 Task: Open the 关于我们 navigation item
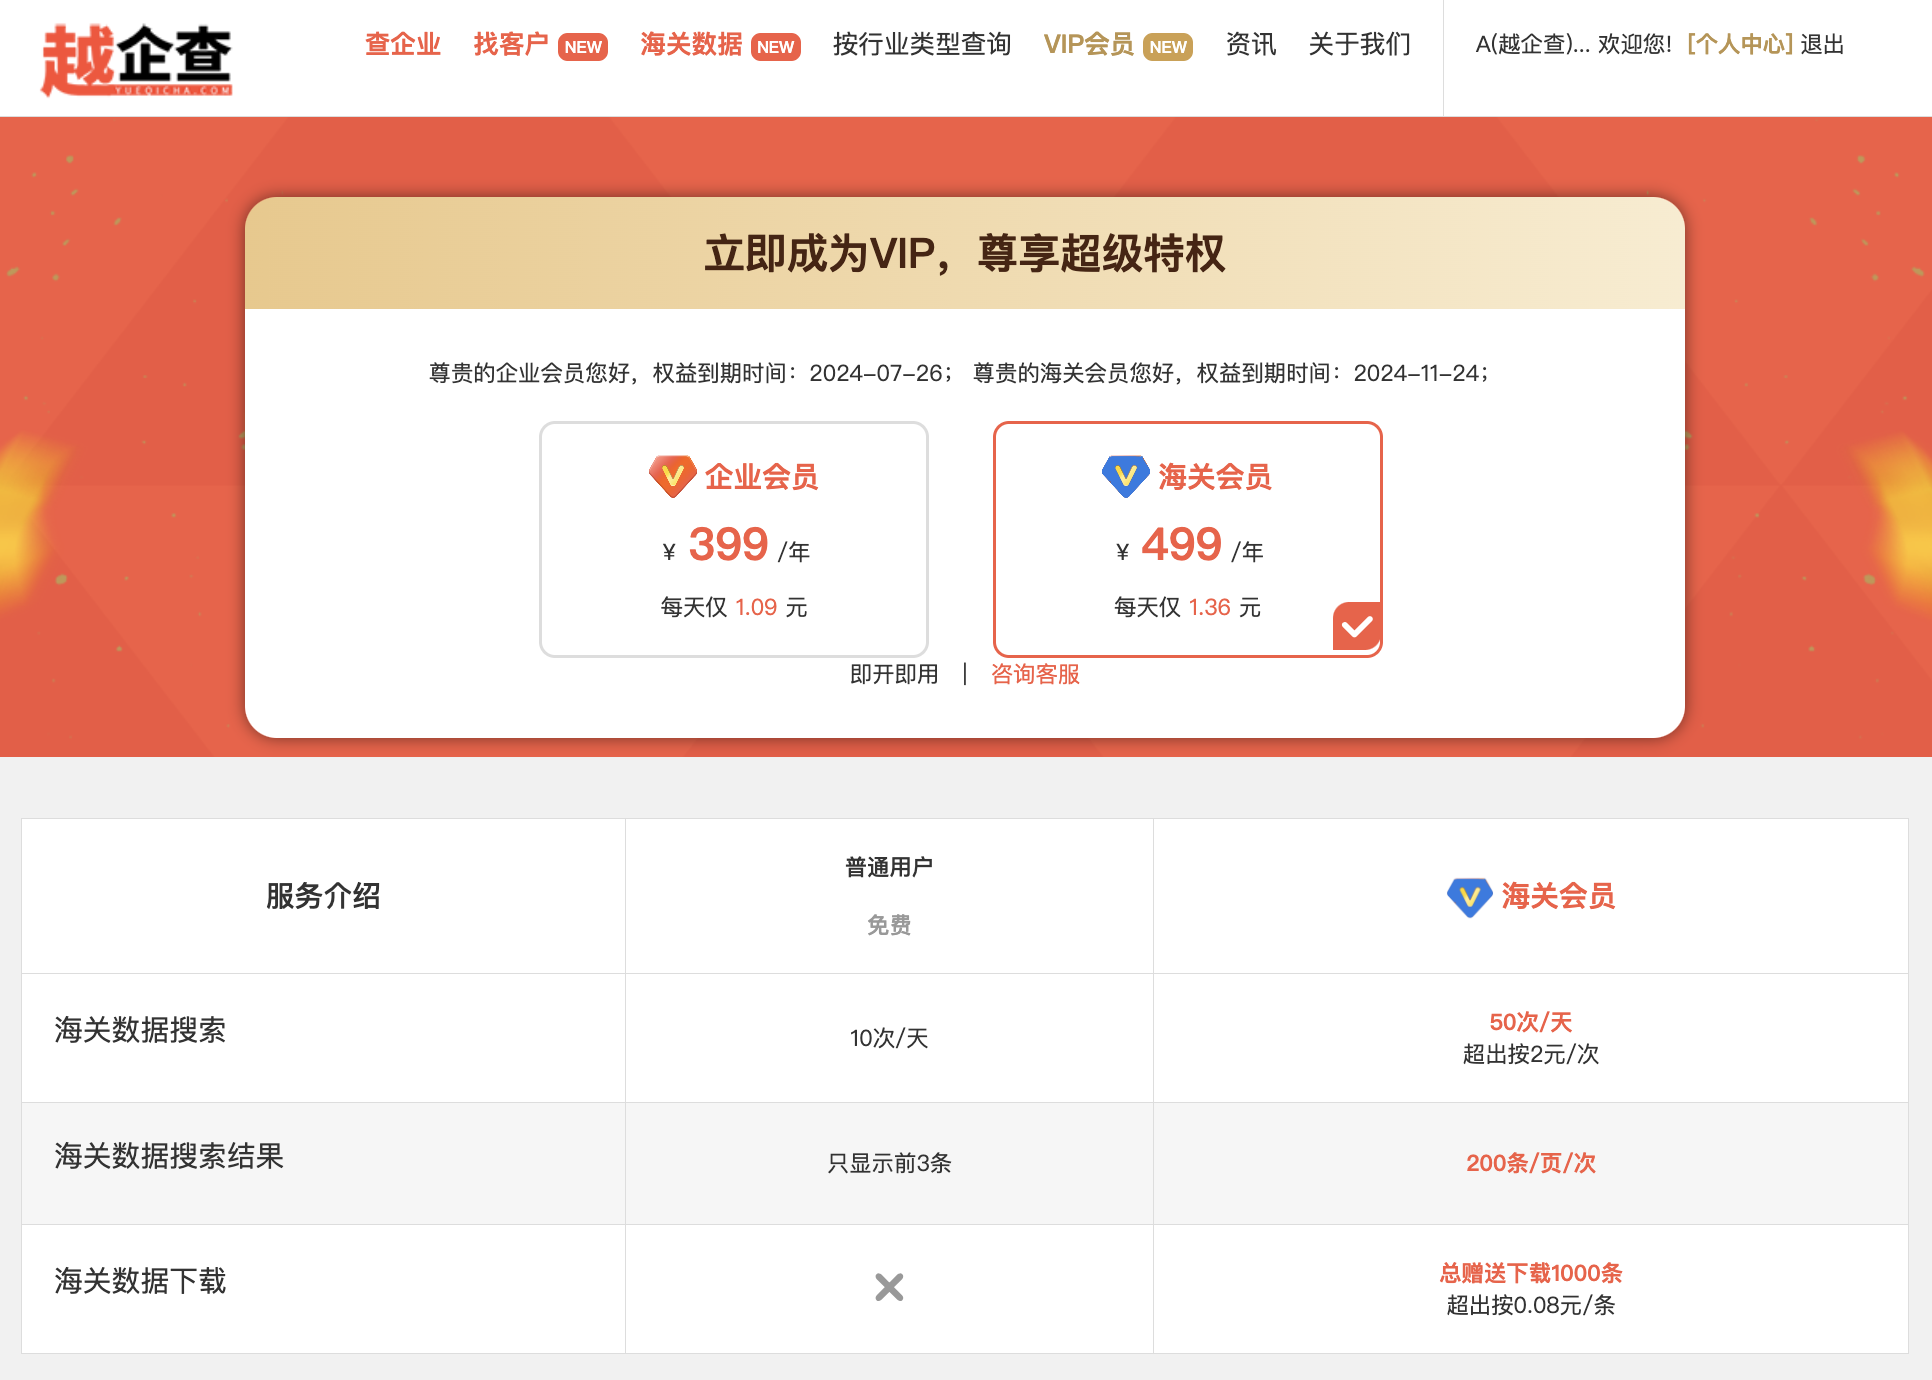pos(1360,44)
